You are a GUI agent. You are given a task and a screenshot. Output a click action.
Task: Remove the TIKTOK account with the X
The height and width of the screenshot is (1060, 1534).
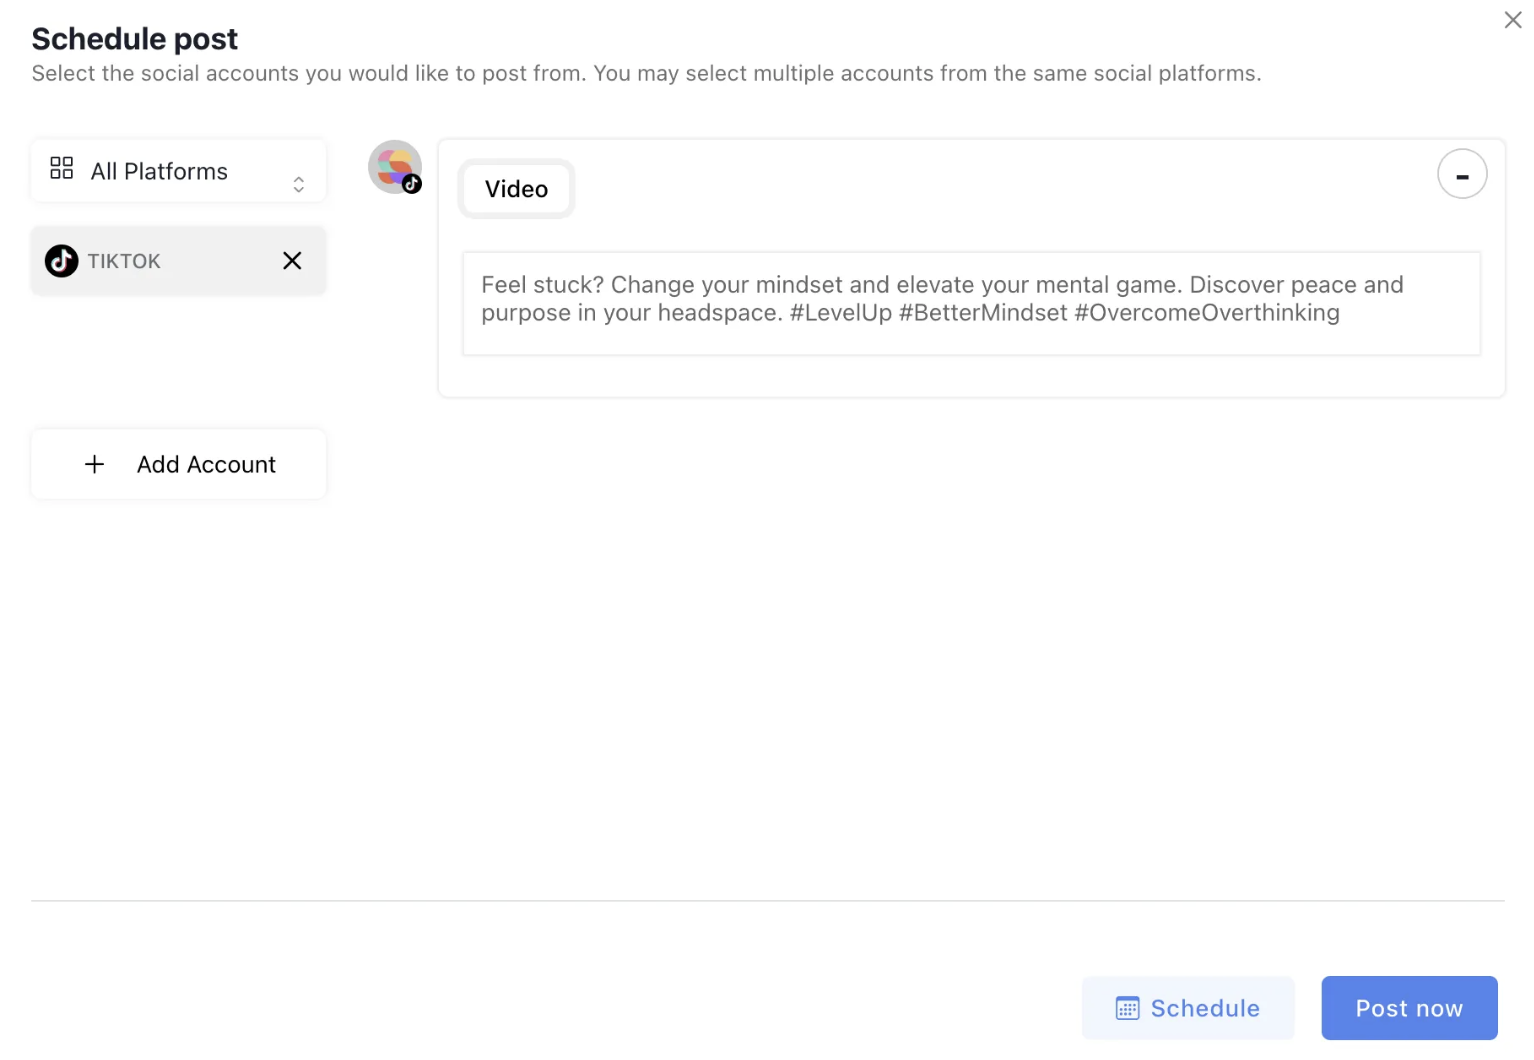[x=292, y=261]
